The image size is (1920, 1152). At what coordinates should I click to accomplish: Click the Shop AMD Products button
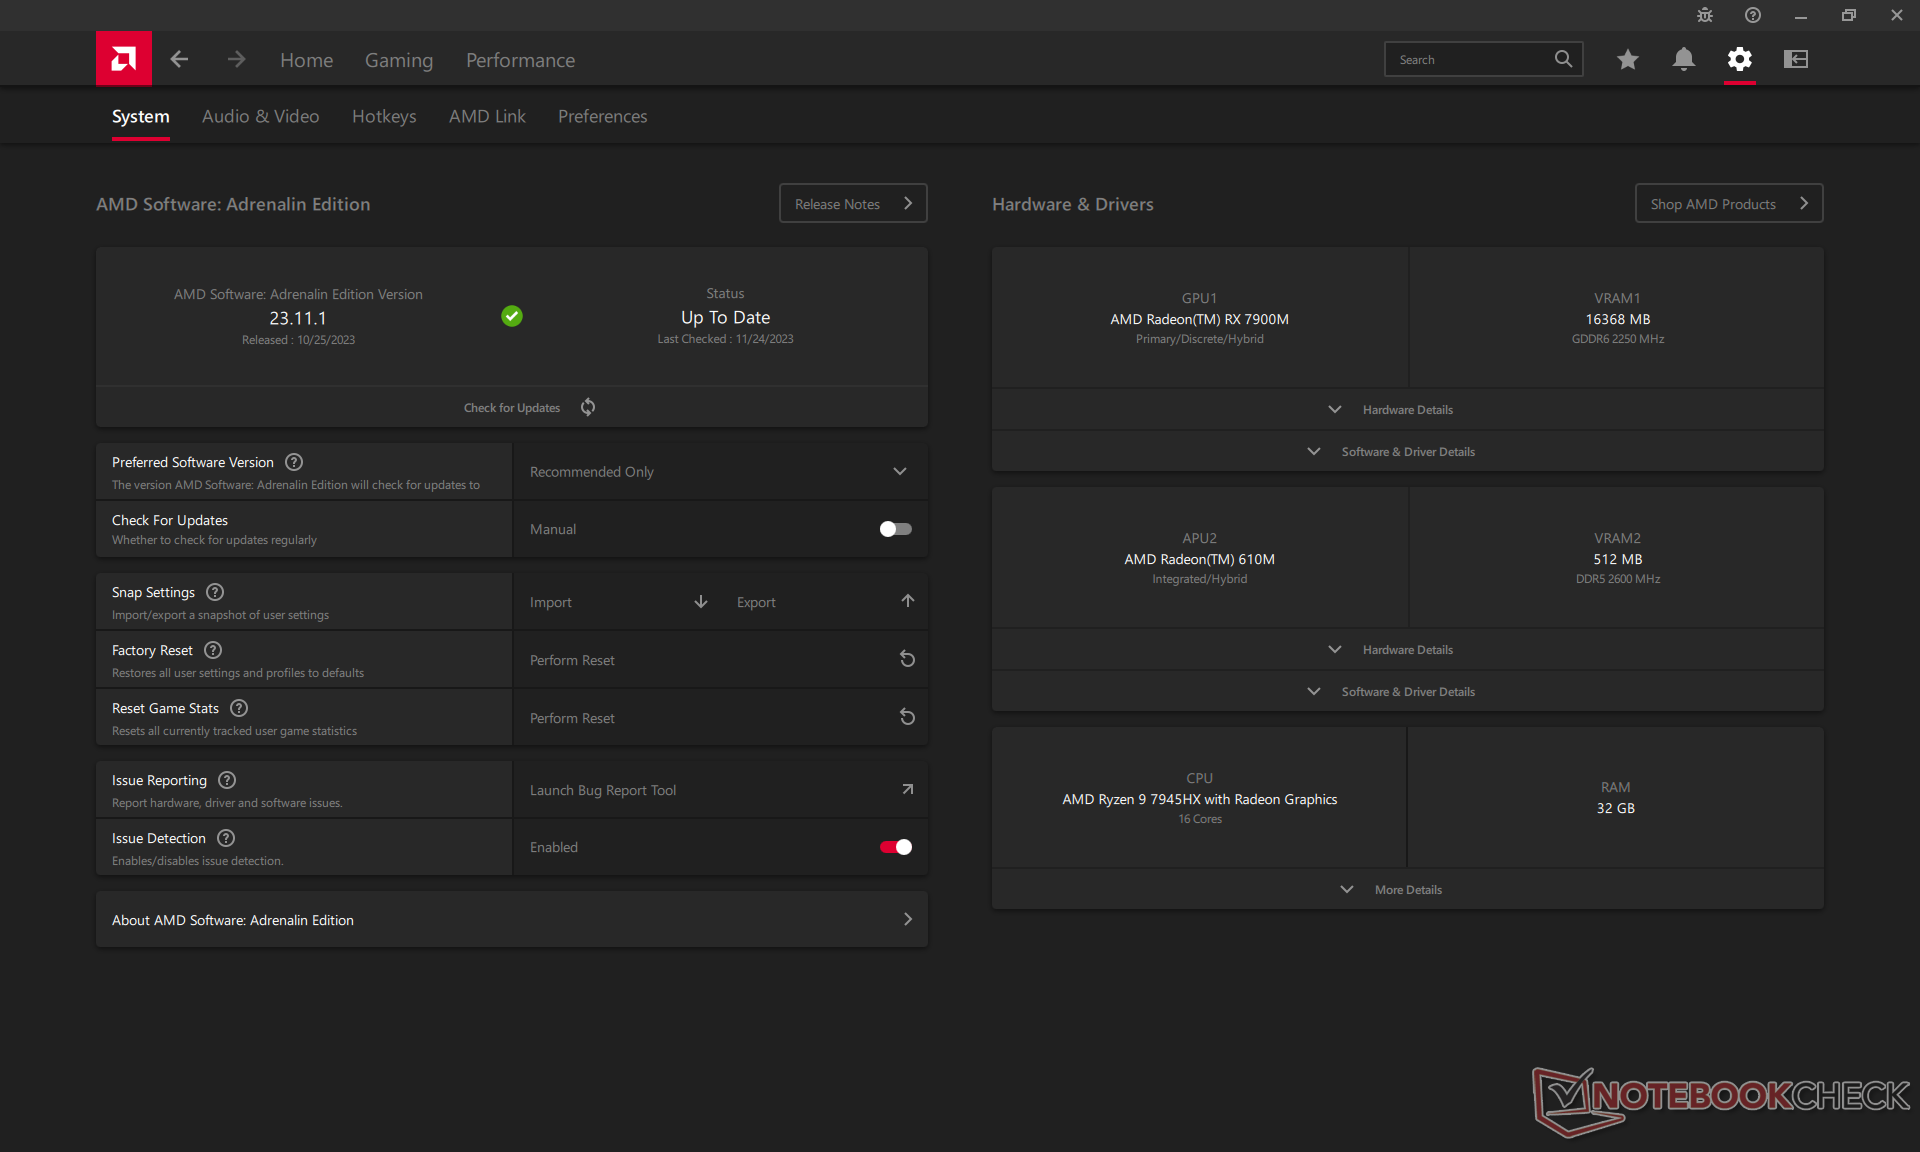1729,203
